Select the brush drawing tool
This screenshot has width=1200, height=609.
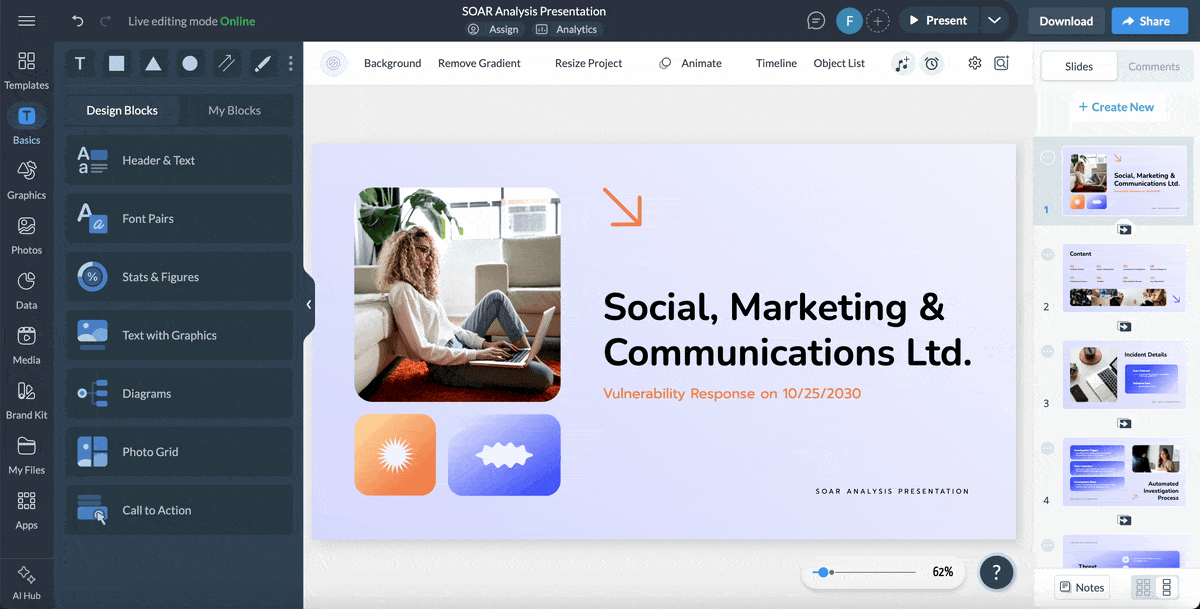click(262, 63)
